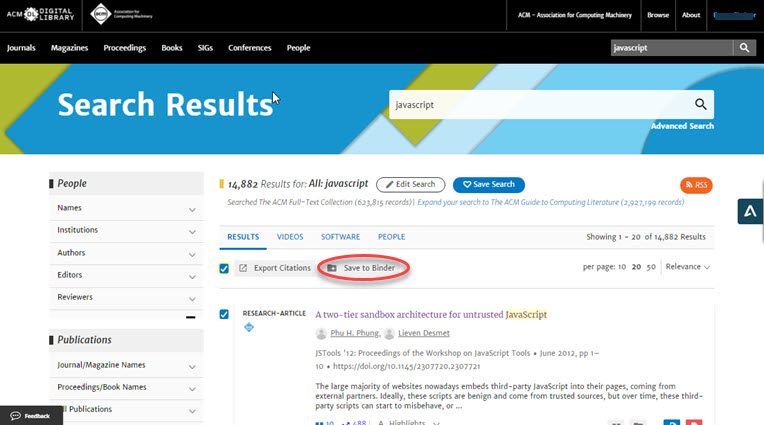
Task: Expand the Publications filter row at bottom
Action: (x=127, y=410)
